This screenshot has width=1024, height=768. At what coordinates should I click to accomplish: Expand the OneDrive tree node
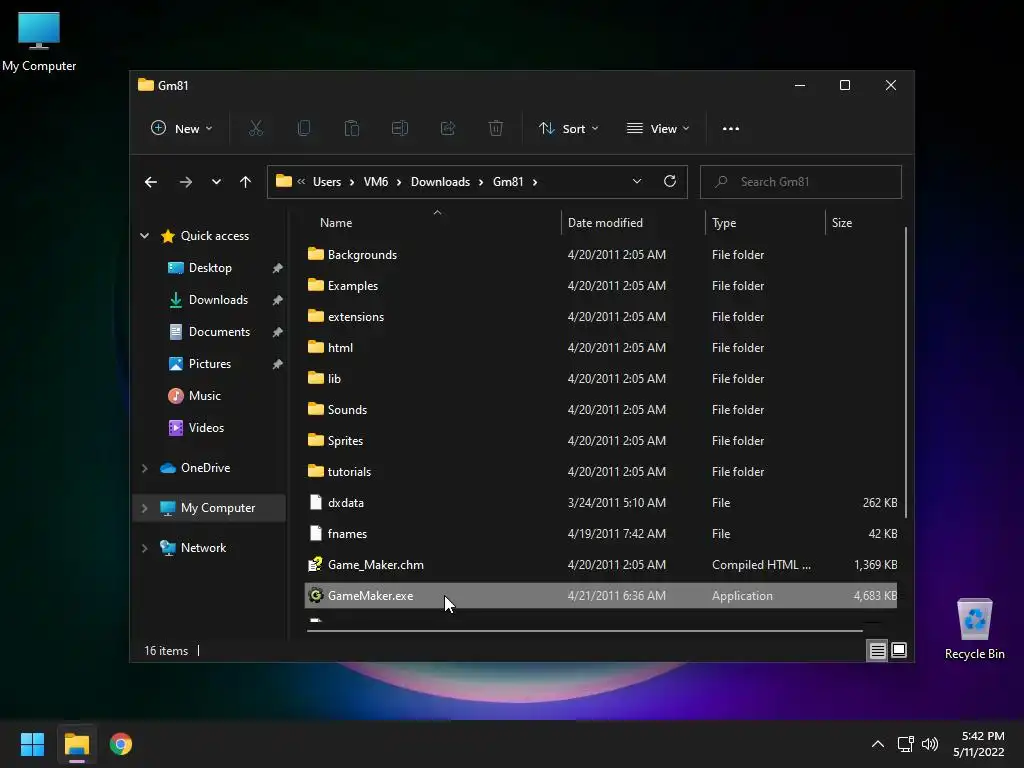point(144,468)
